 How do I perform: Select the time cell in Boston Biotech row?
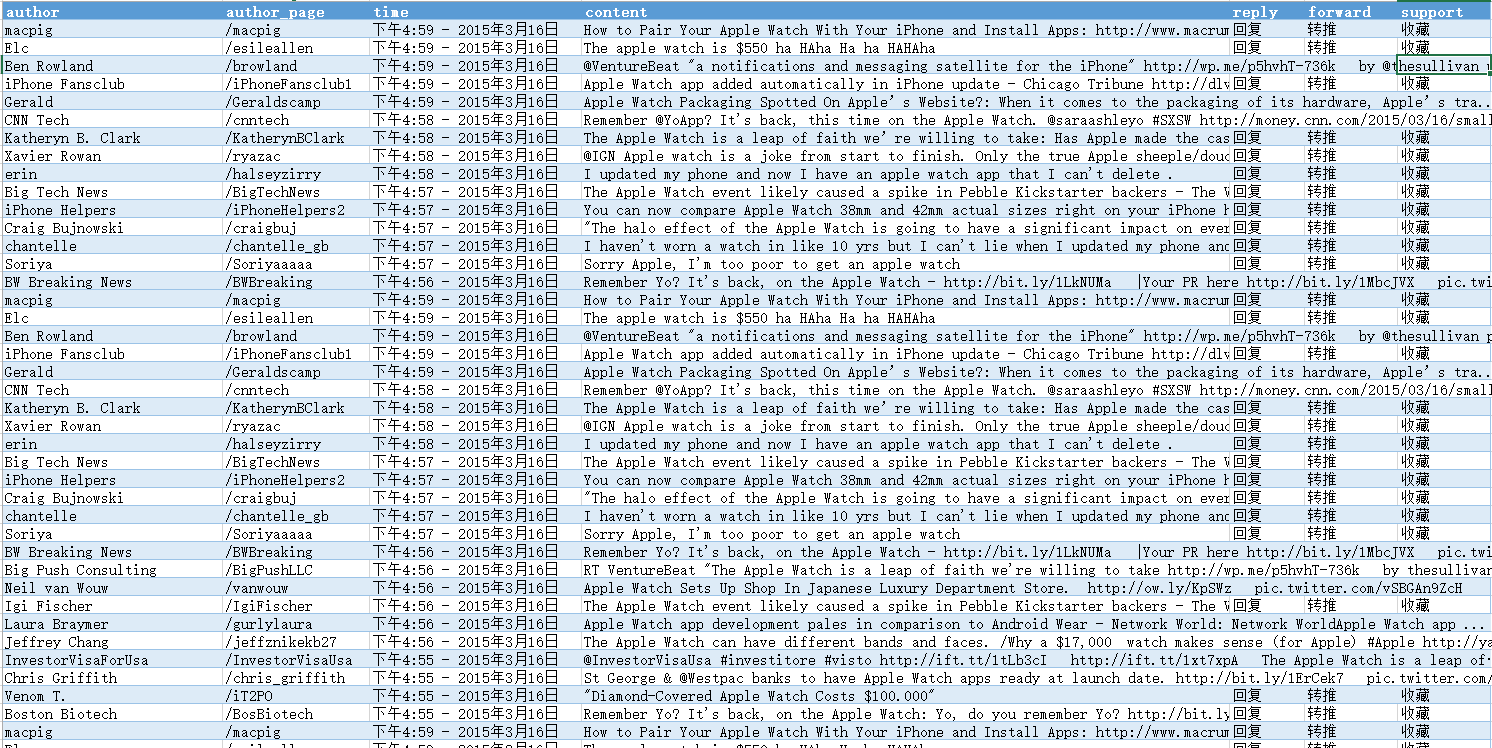476,714
